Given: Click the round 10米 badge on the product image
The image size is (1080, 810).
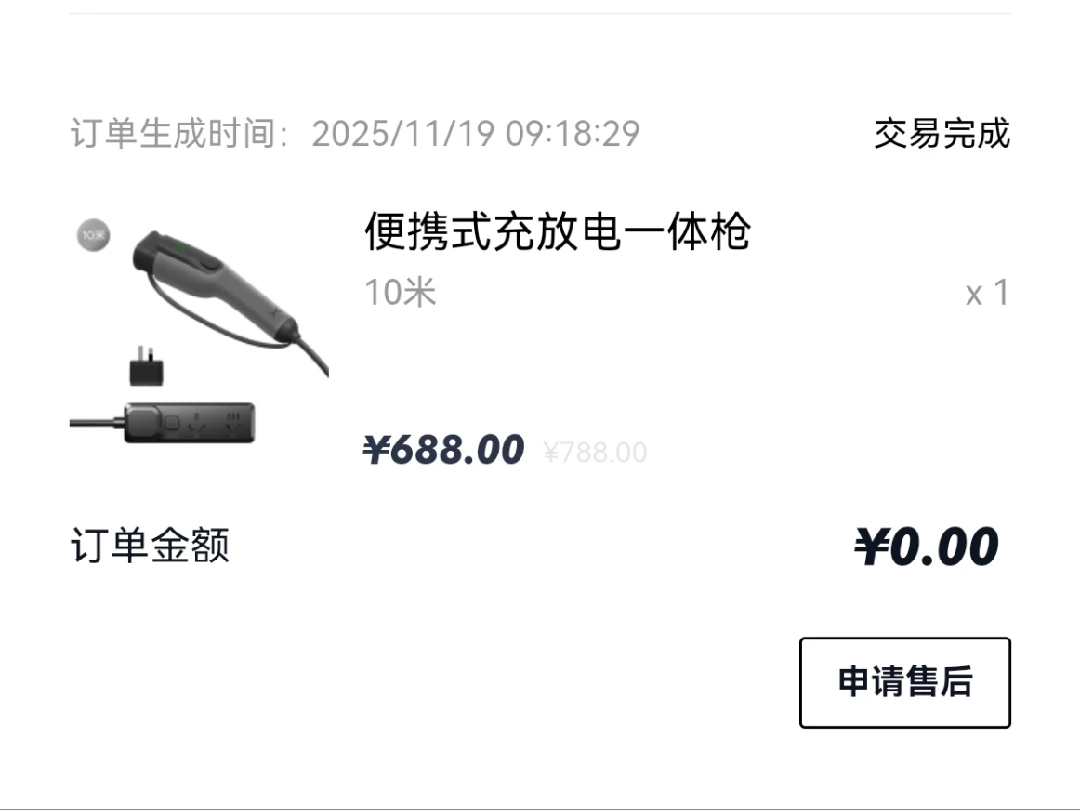Looking at the screenshot, I should pyautogui.click(x=93, y=235).
